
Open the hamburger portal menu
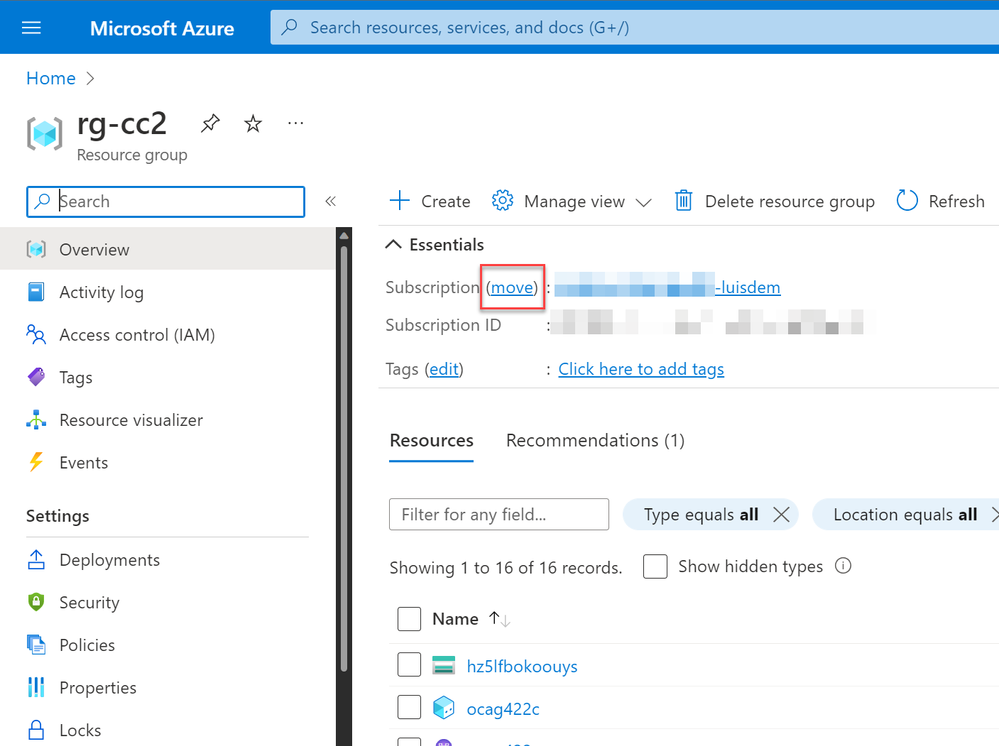click(31, 28)
